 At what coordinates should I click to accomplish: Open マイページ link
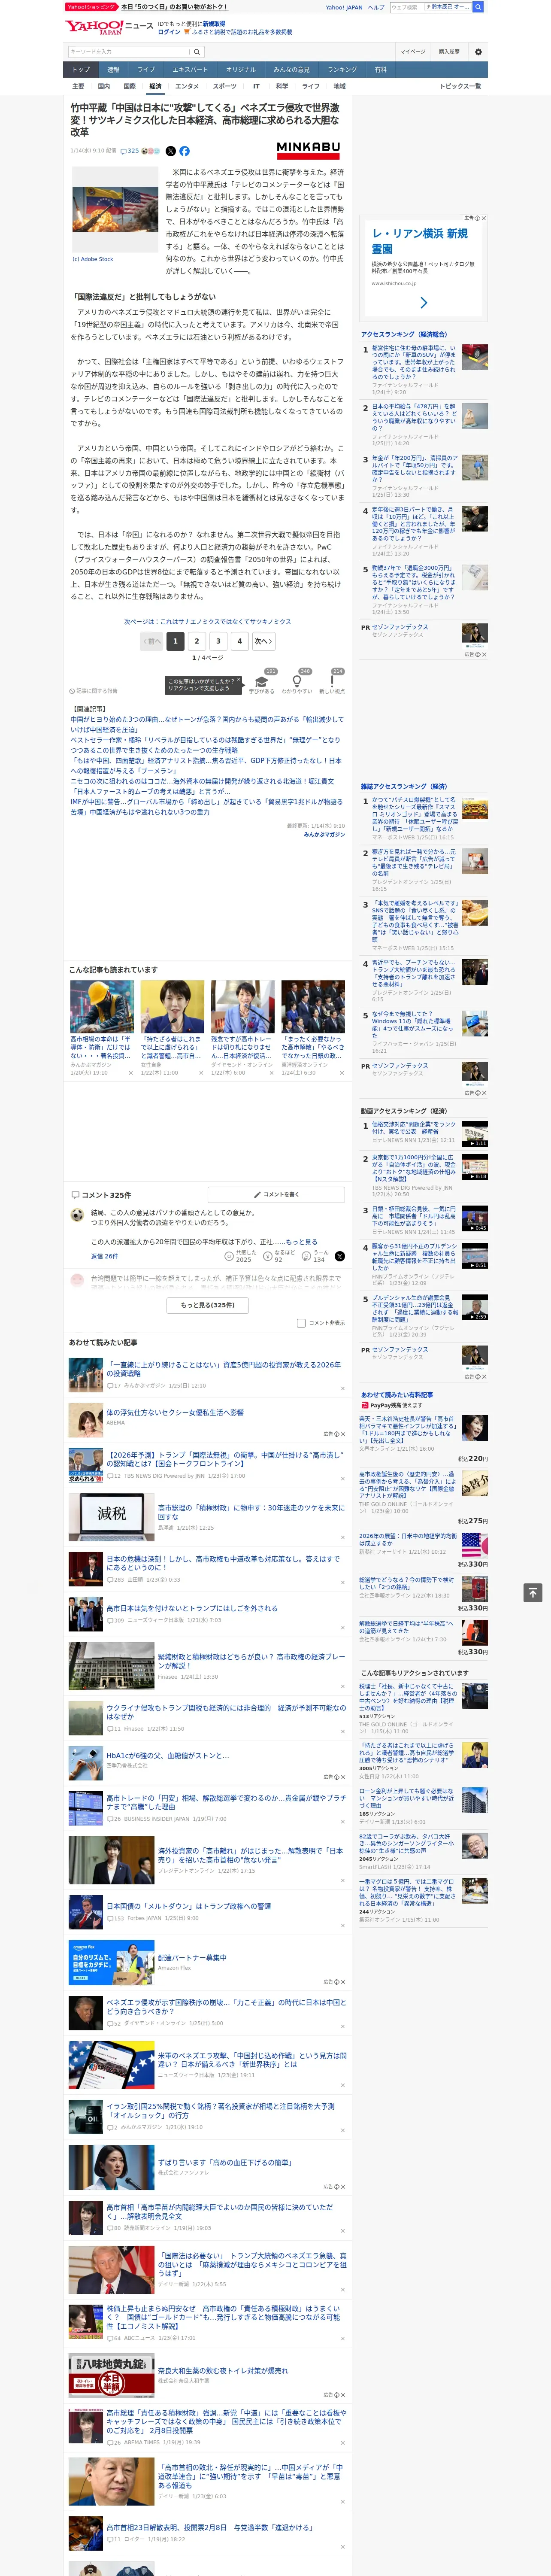pos(412,51)
